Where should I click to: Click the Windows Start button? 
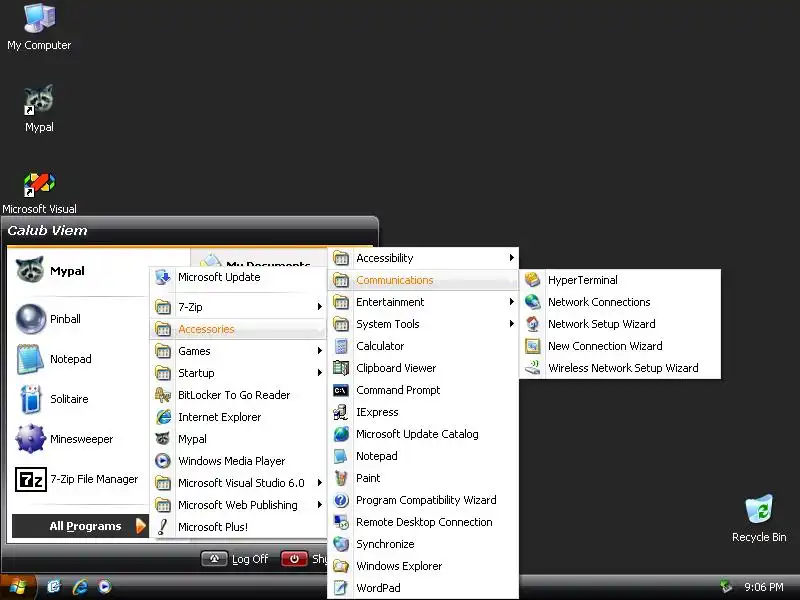[18, 587]
